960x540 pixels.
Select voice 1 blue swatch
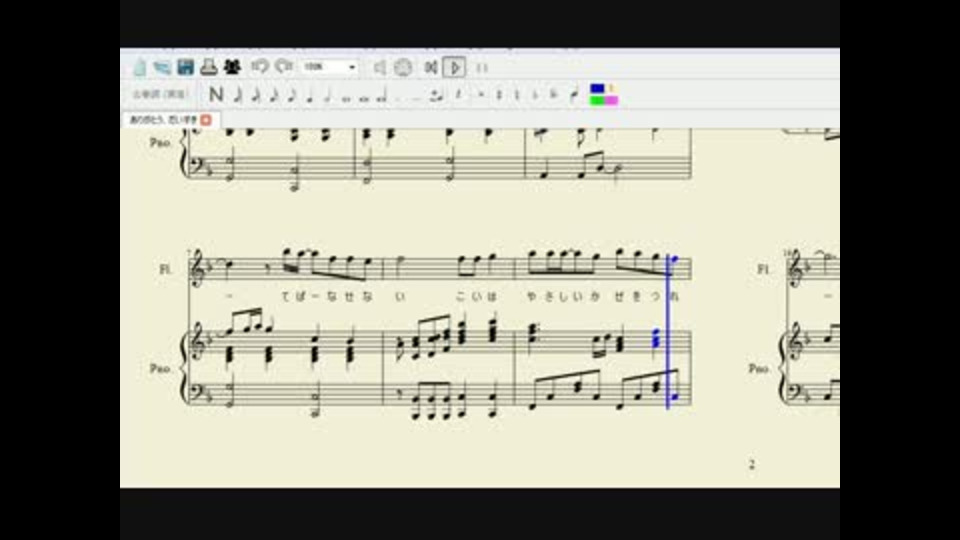point(597,88)
